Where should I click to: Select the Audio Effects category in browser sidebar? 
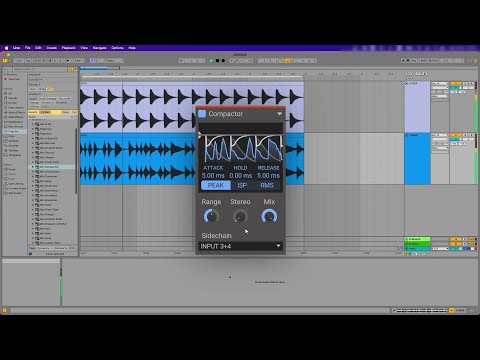pos(14,112)
